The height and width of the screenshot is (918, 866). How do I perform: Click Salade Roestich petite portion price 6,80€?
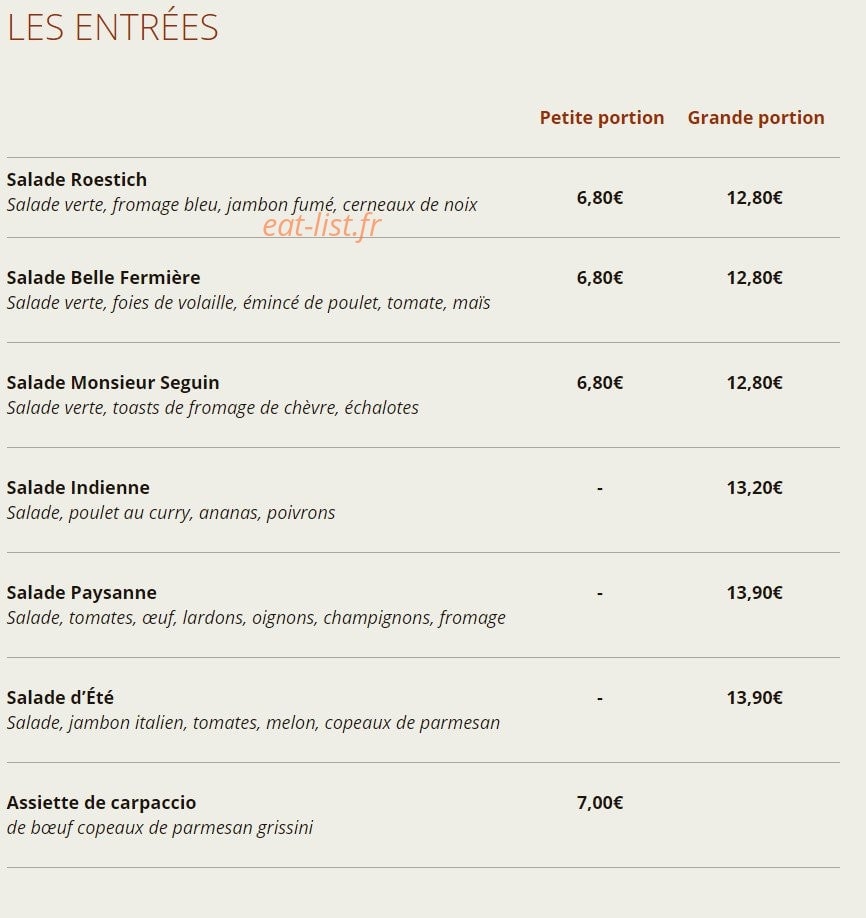point(600,197)
